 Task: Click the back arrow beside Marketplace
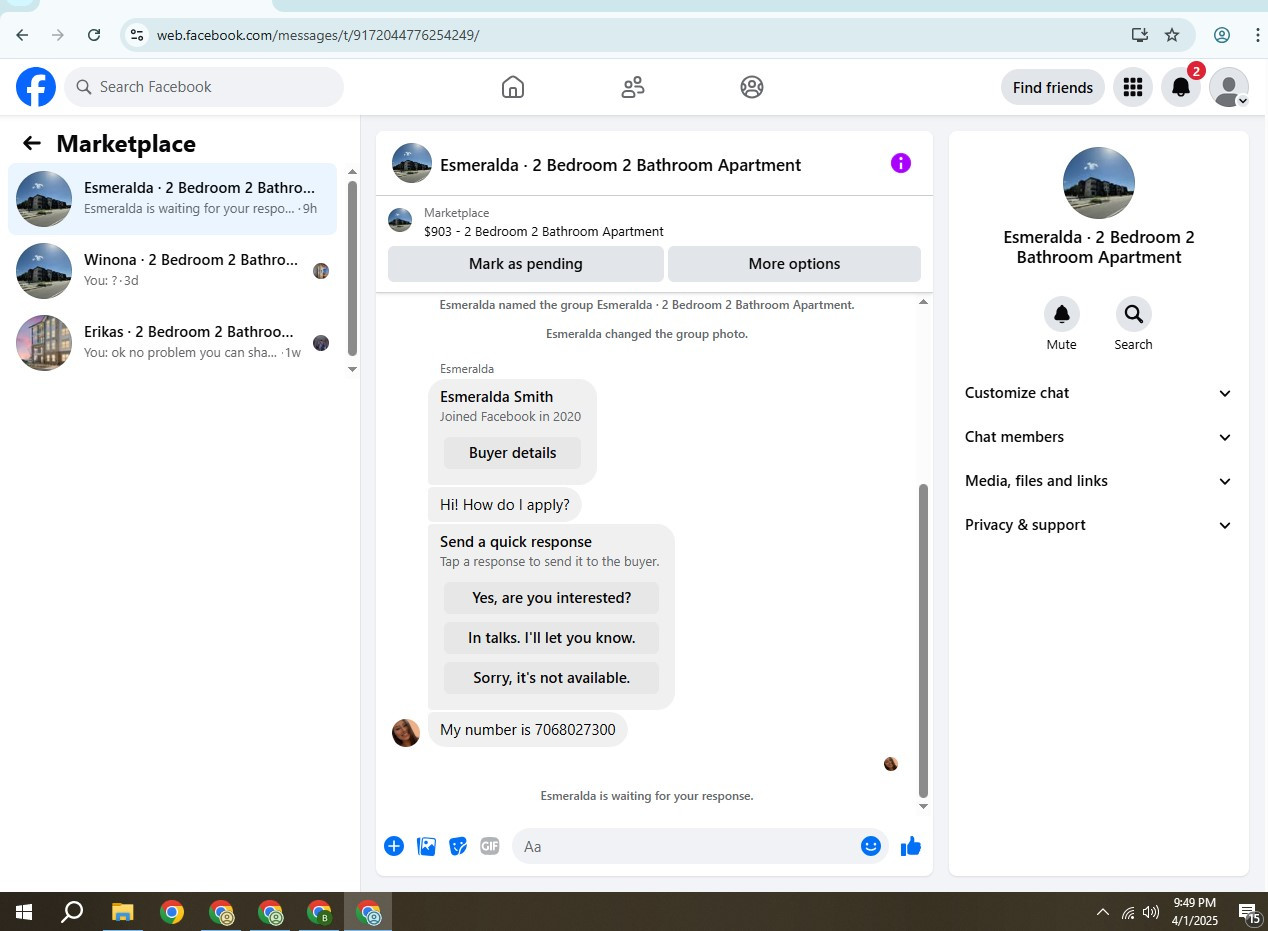pyautogui.click(x=32, y=143)
